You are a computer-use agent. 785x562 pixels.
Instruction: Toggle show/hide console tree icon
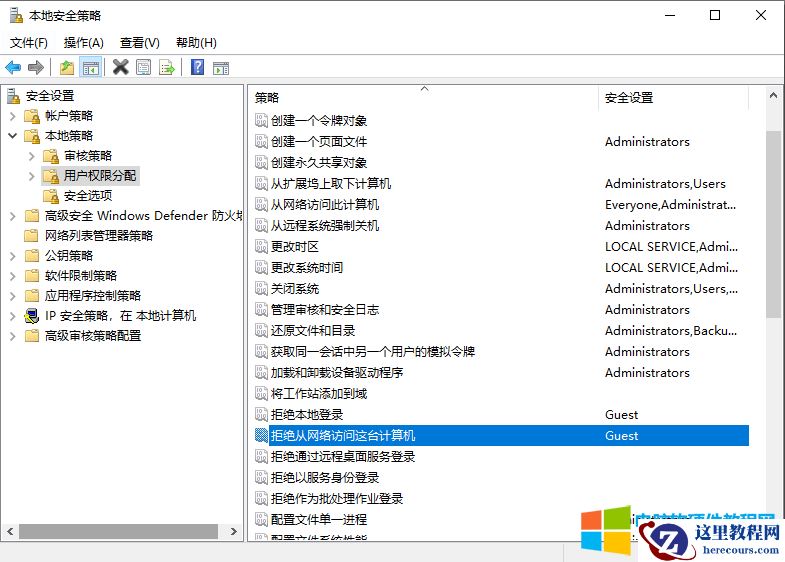click(91, 68)
